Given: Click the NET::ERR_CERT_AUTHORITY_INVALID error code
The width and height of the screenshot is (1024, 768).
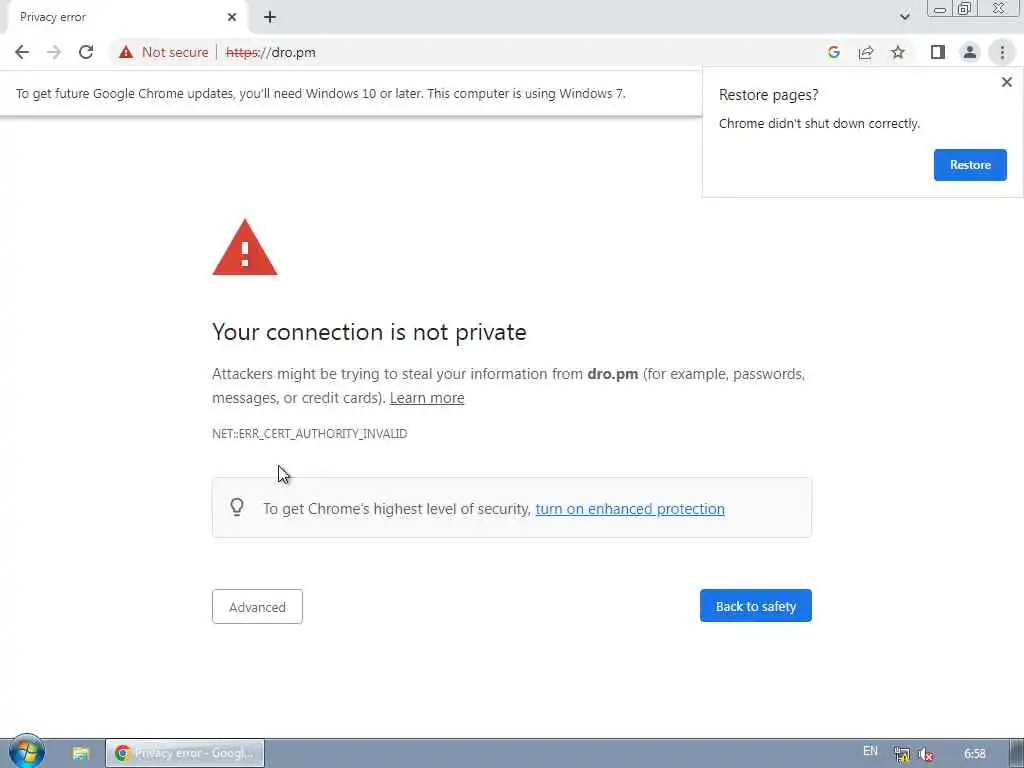Looking at the screenshot, I should coord(310,434).
